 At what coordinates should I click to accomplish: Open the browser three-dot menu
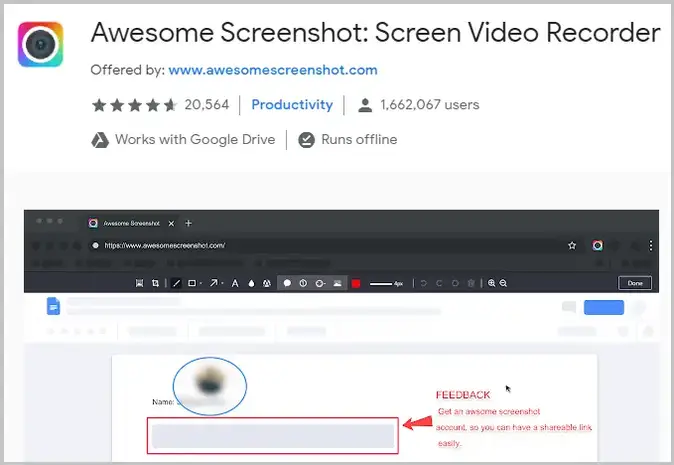pyautogui.click(x=651, y=245)
